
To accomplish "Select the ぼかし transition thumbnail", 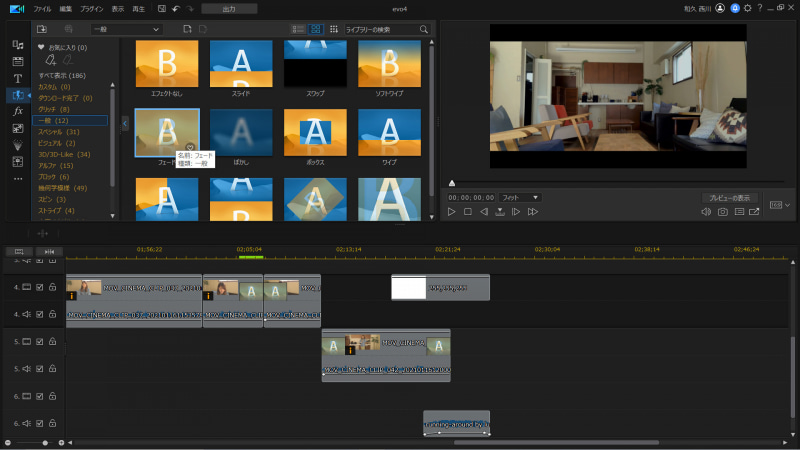I will click(x=241, y=133).
